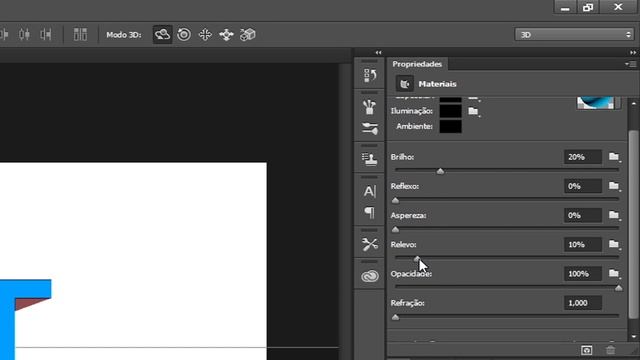Screen dimensions: 640x360
Task: Click the Opacidade slider handle
Action: [618, 288]
